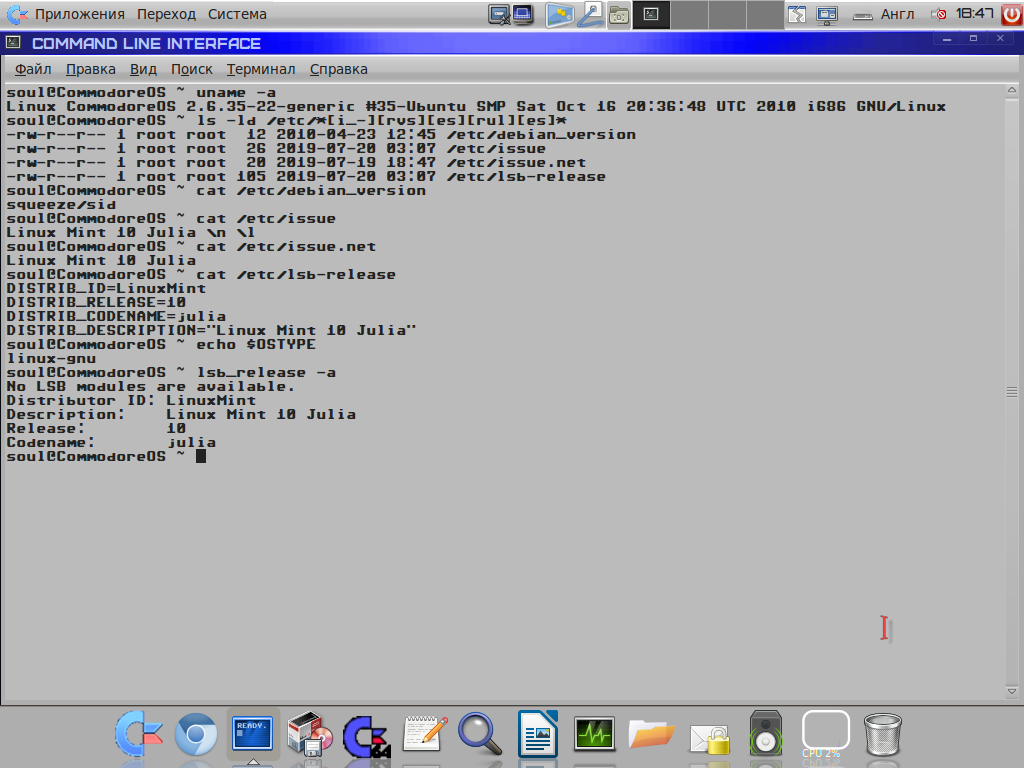The image size is (1024, 768).
Task: Open the Терминал menu
Action: coord(261,69)
